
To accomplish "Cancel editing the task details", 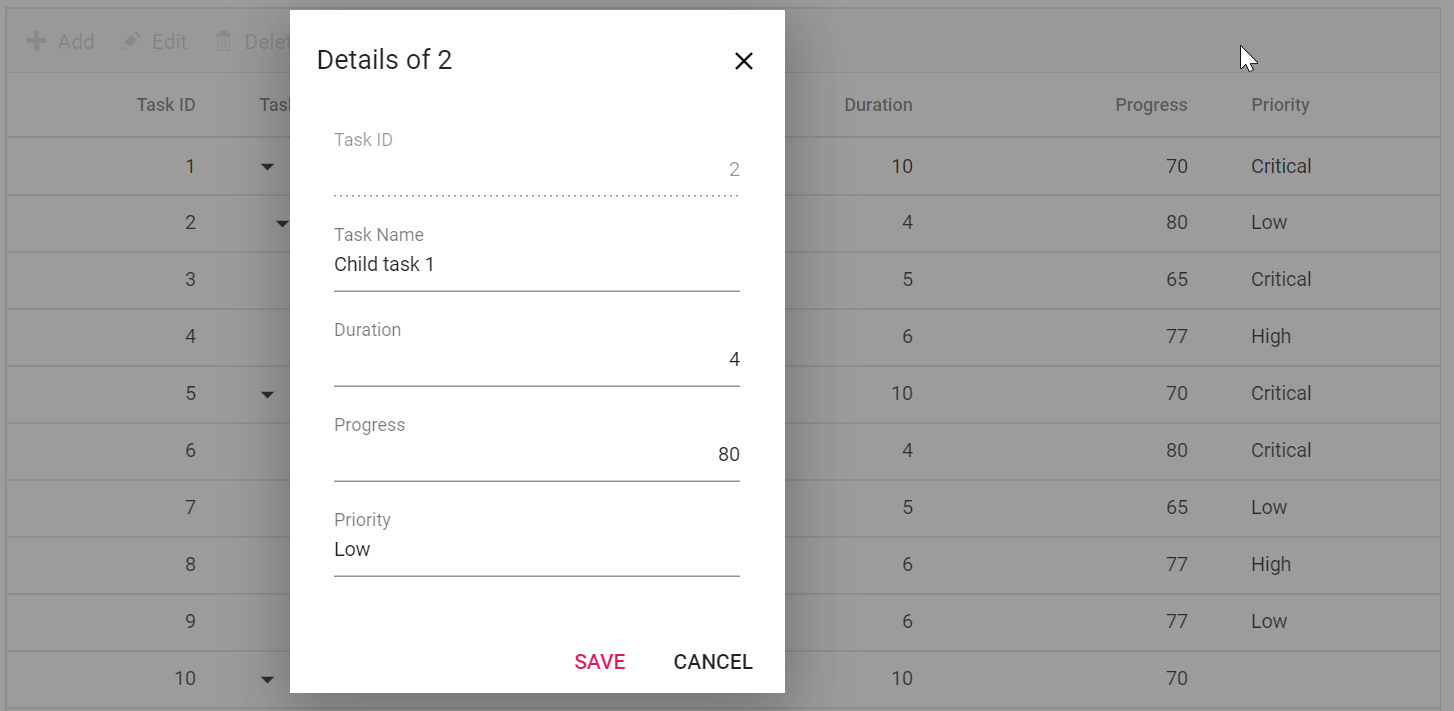I will coord(712,661).
